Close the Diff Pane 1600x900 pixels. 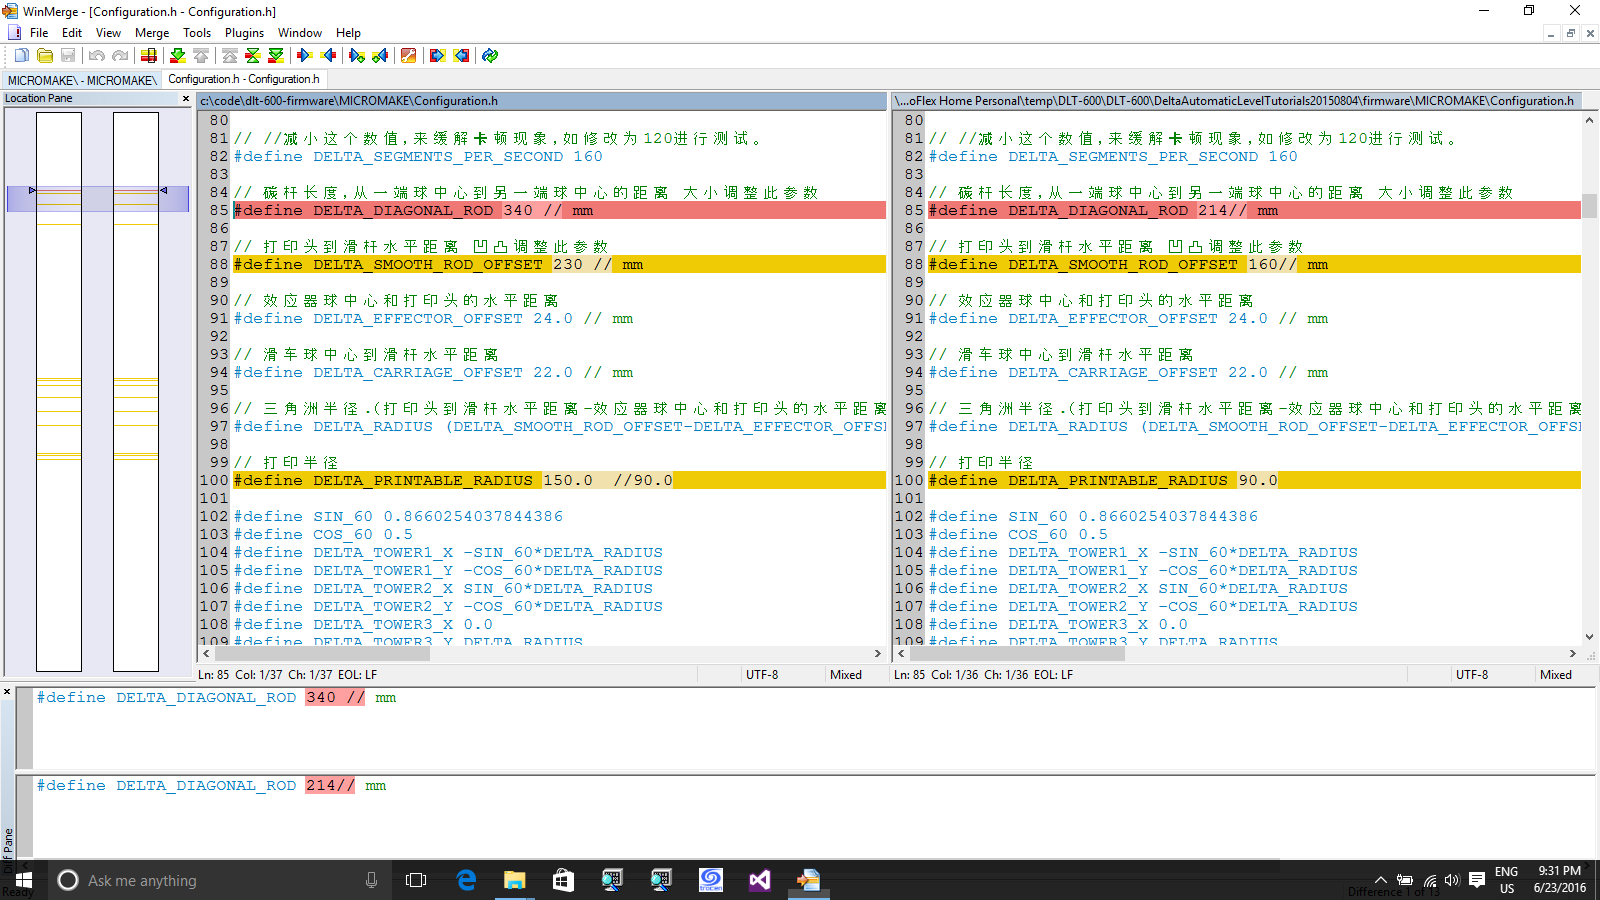click(x=7, y=692)
